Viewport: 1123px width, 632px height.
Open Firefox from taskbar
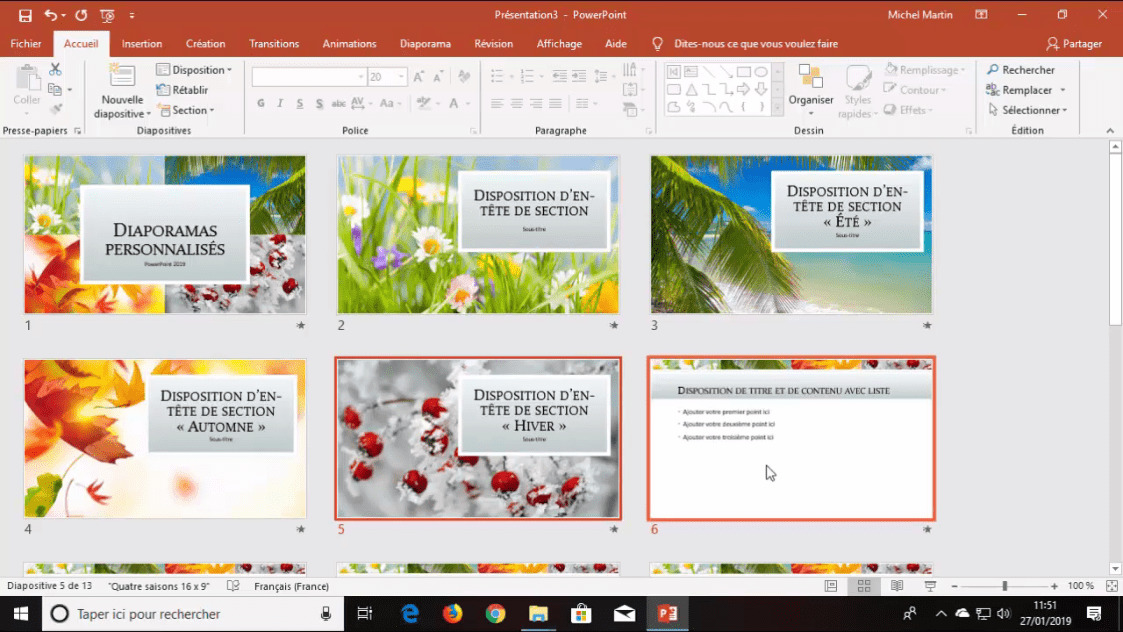pos(453,614)
